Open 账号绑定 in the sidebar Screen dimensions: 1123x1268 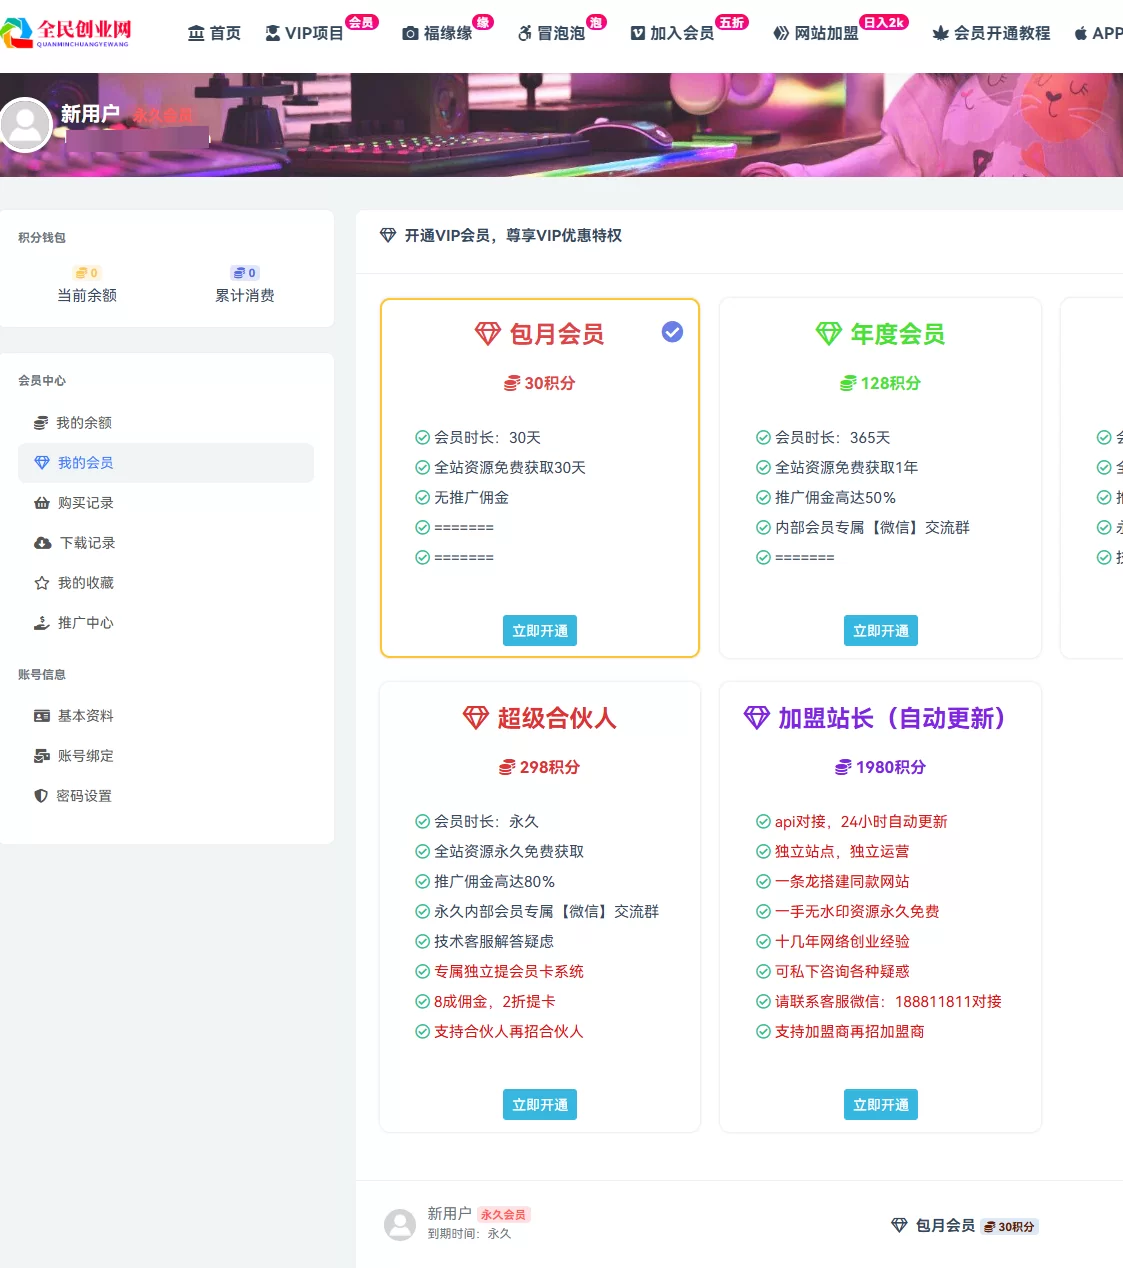(x=166, y=756)
